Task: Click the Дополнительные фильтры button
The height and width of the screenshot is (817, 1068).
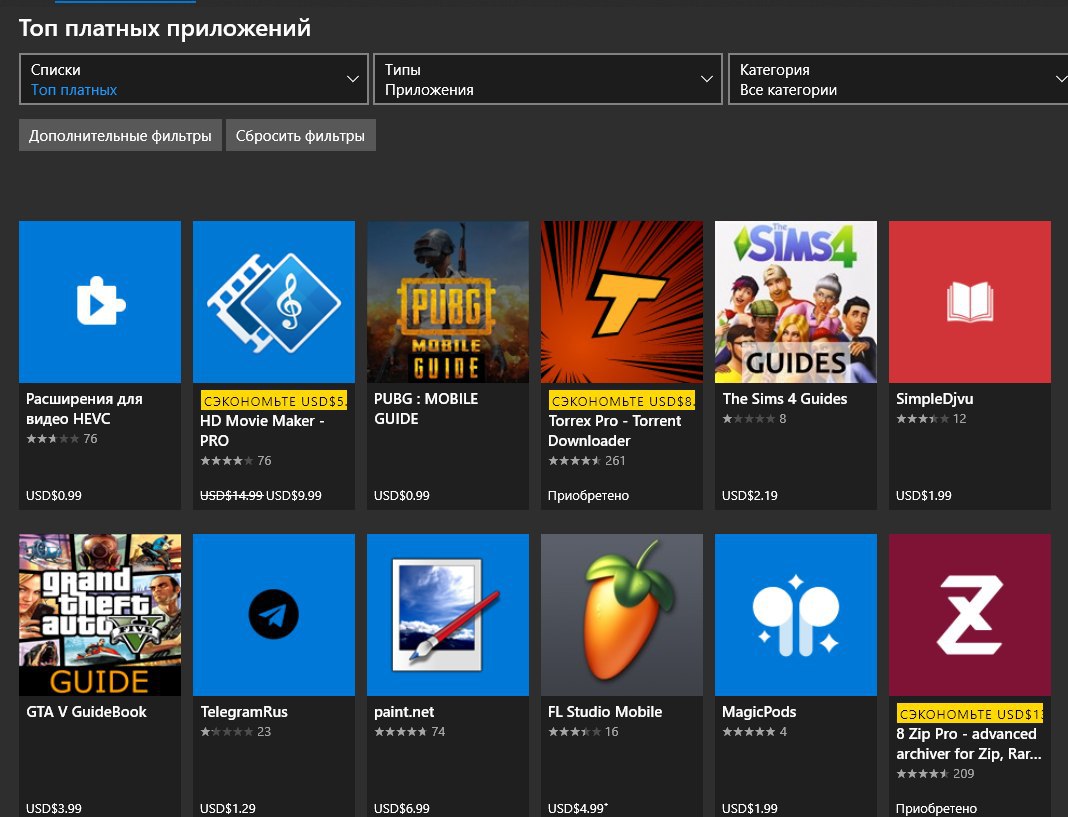Action: (120, 136)
